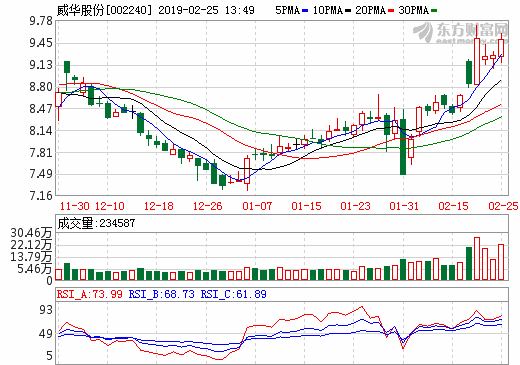520x365 pixels.
Task: Click the red 20PMA color swatch
Action: [391, 11]
